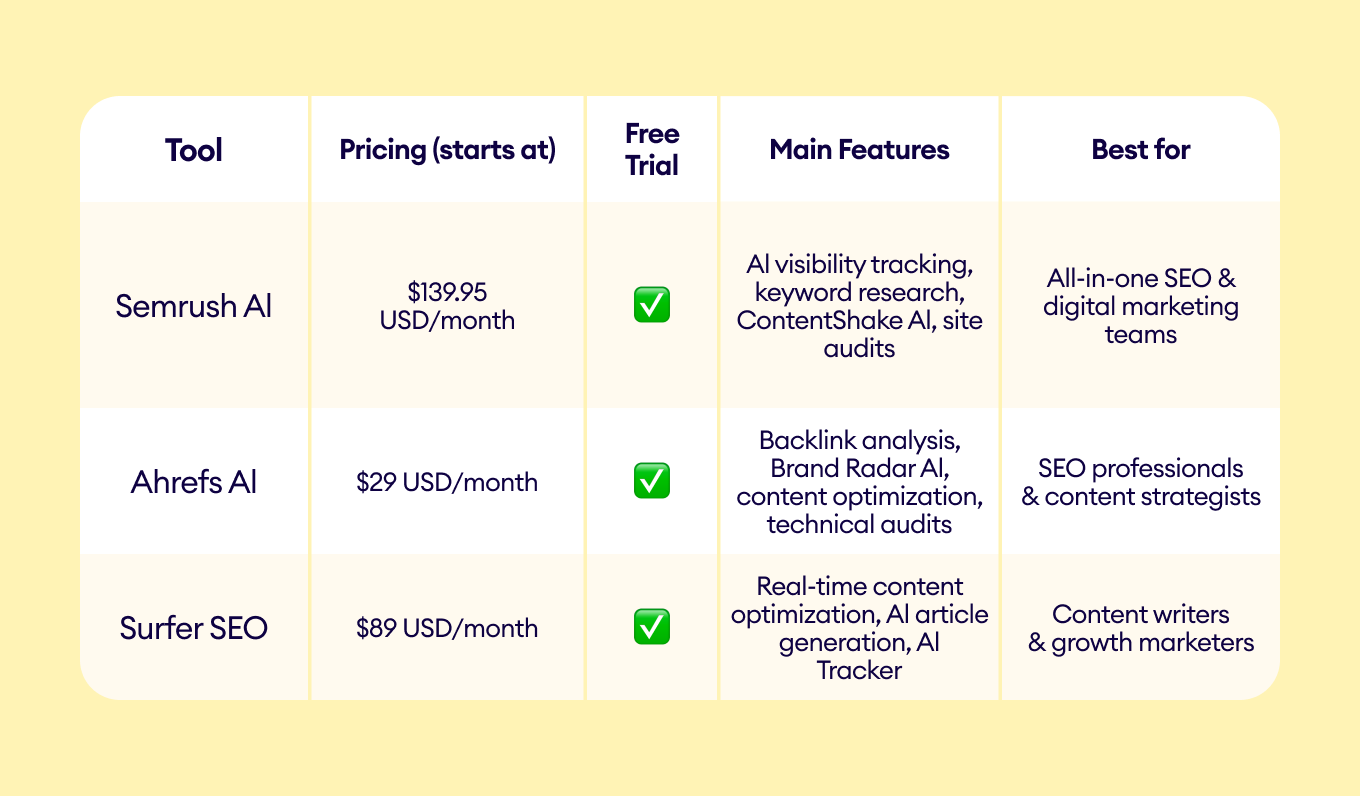Click the AI visibility tracking features cell

tap(859, 306)
